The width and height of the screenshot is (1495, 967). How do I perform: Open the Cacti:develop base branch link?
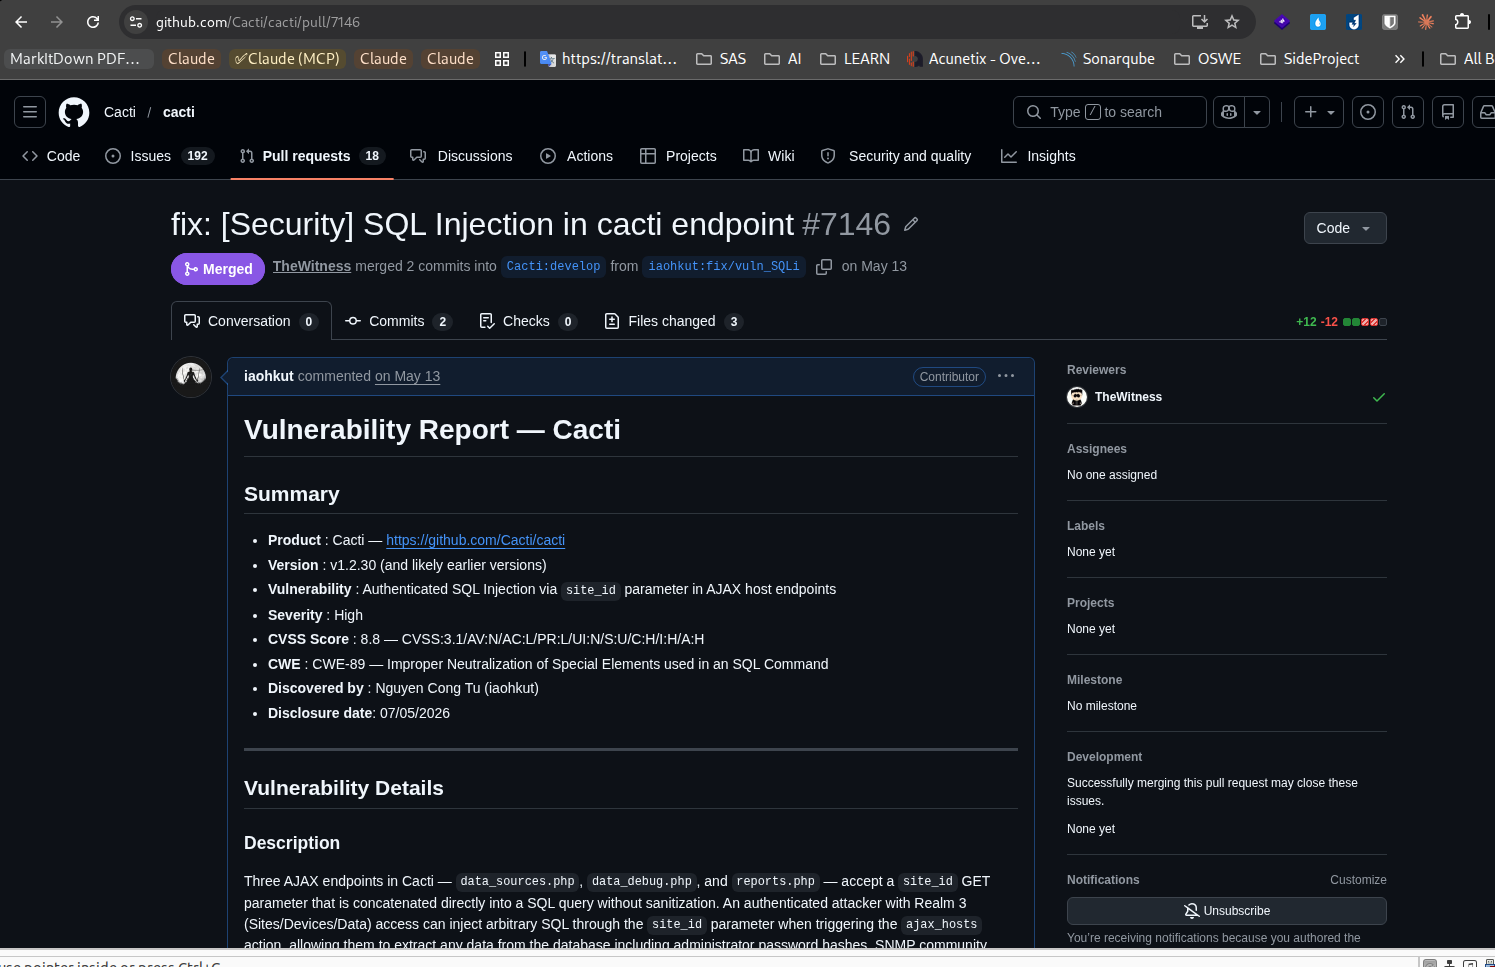click(553, 267)
